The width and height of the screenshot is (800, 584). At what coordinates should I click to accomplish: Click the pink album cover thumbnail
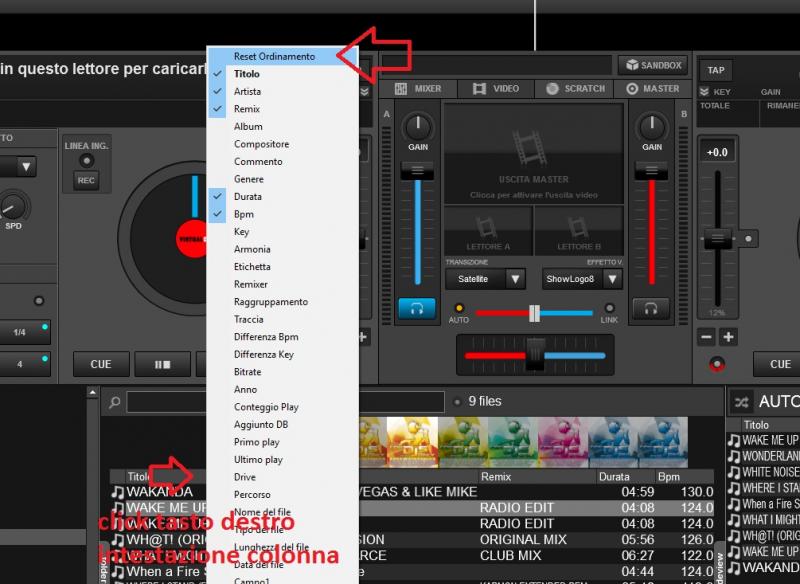(562, 442)
